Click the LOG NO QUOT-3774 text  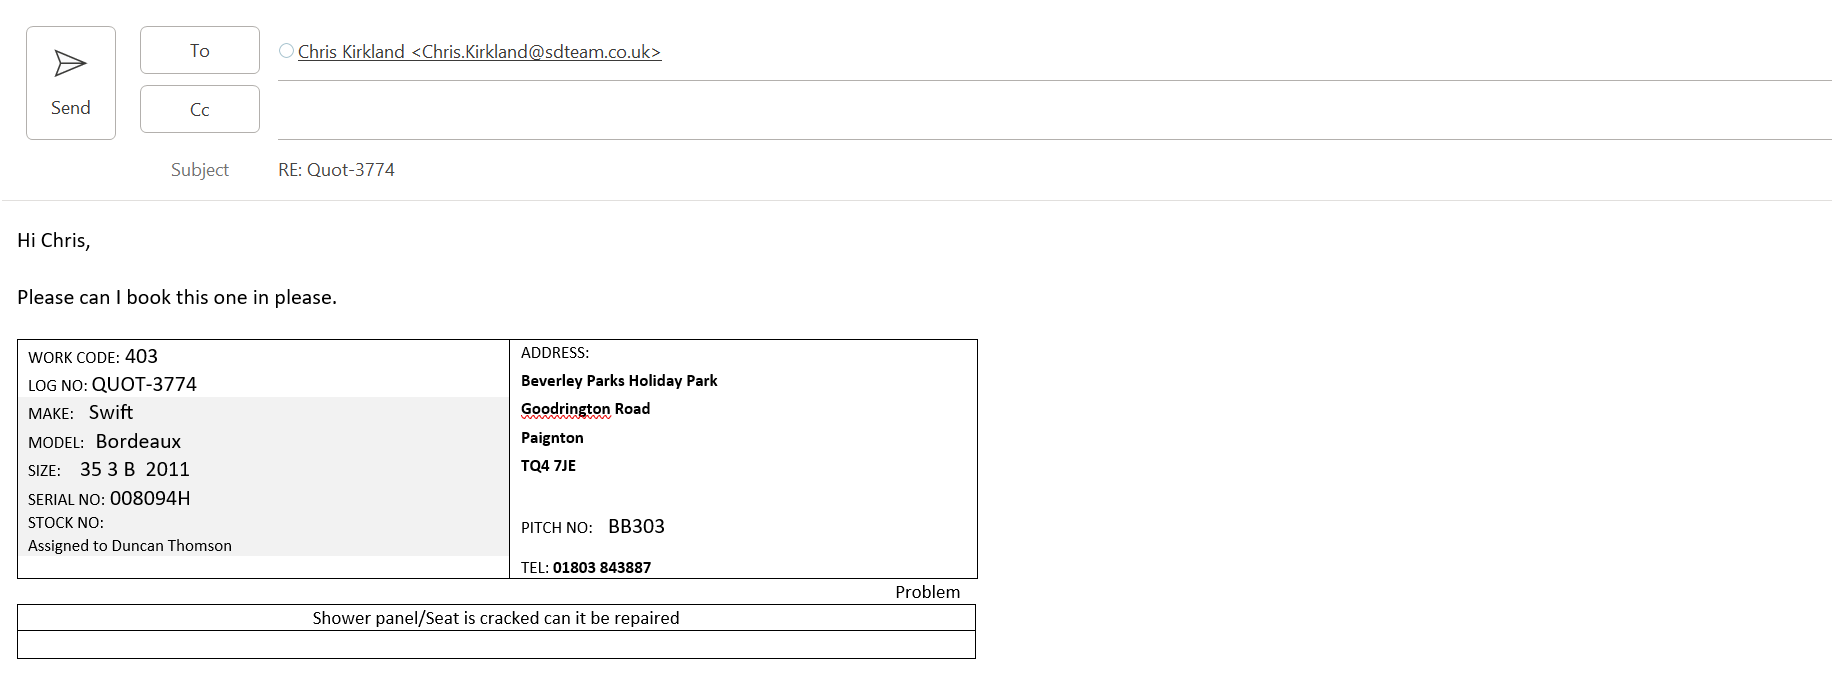tap(143, 385)
